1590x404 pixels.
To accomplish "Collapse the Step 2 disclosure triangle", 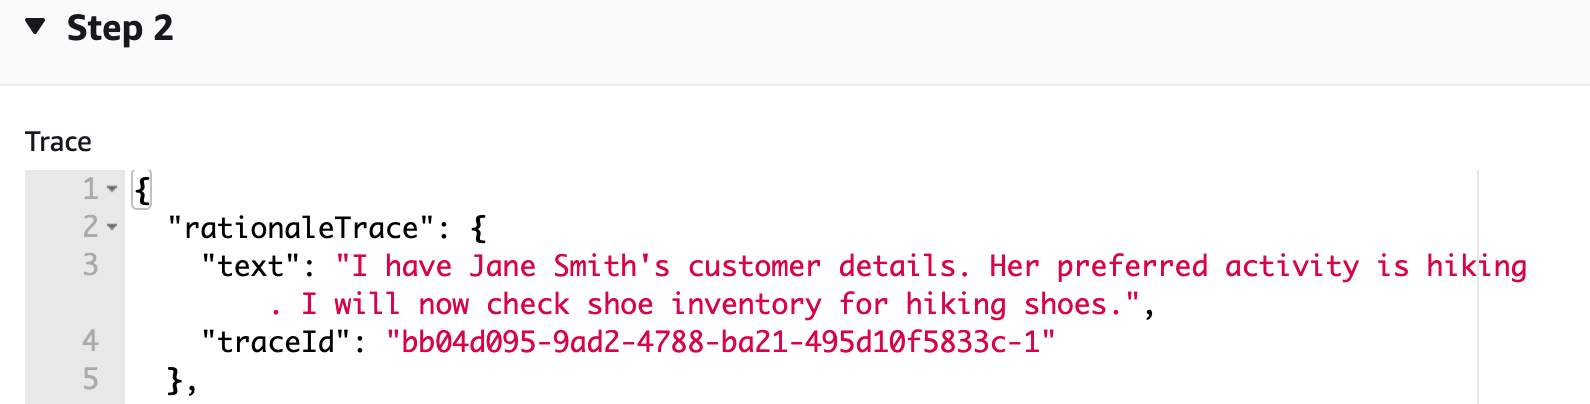I will (36, 27).
